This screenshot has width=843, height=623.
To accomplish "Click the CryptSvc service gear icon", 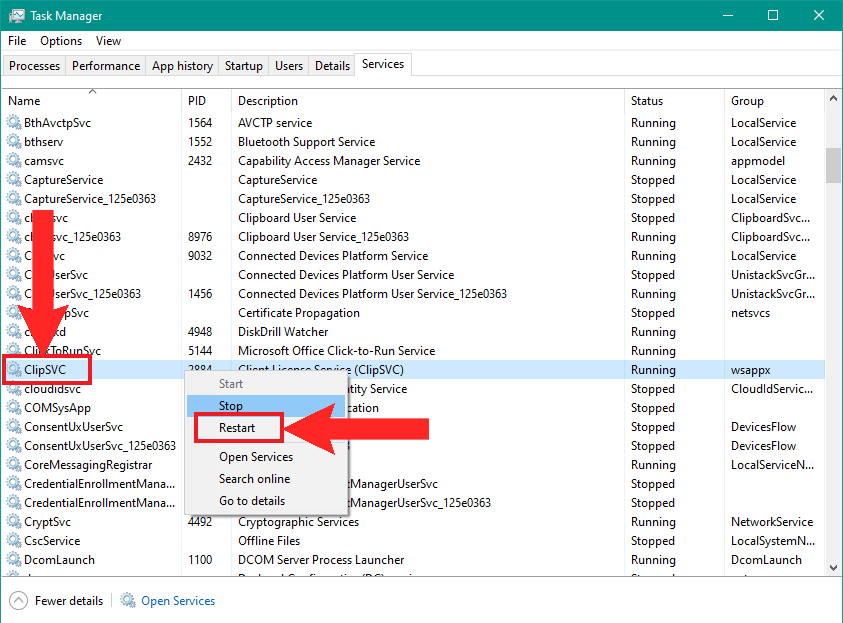I will [x=14, y=522].
